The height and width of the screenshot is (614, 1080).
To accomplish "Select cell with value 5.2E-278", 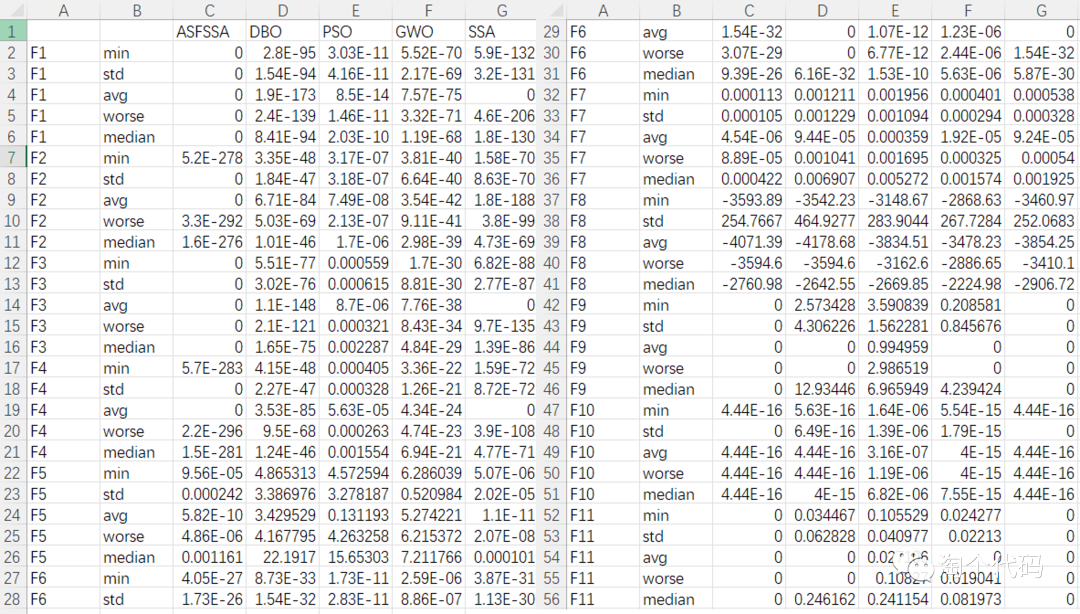I will pos(209,158).
